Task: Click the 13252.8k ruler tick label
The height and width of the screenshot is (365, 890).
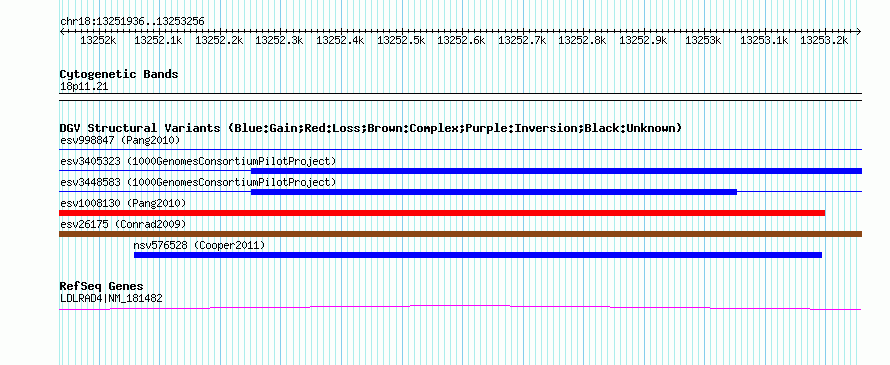Action: [582, 41]
